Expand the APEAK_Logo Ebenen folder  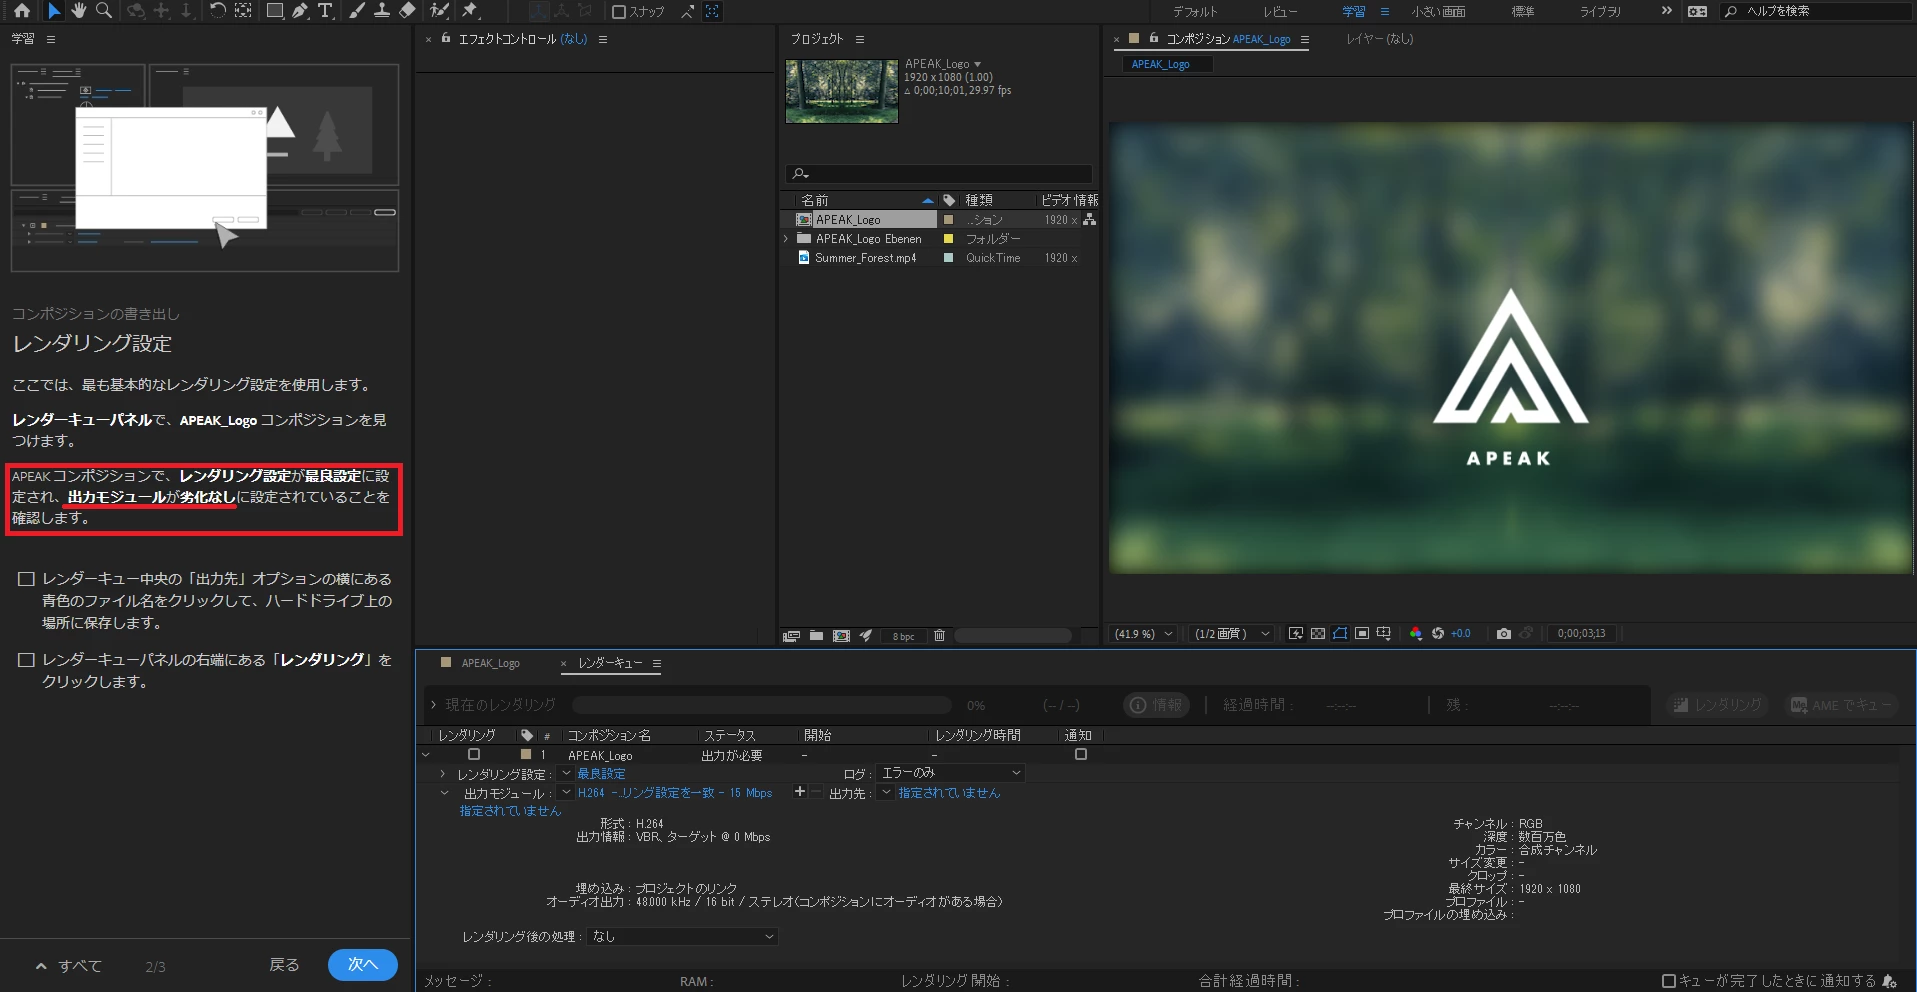click(786, 239)
